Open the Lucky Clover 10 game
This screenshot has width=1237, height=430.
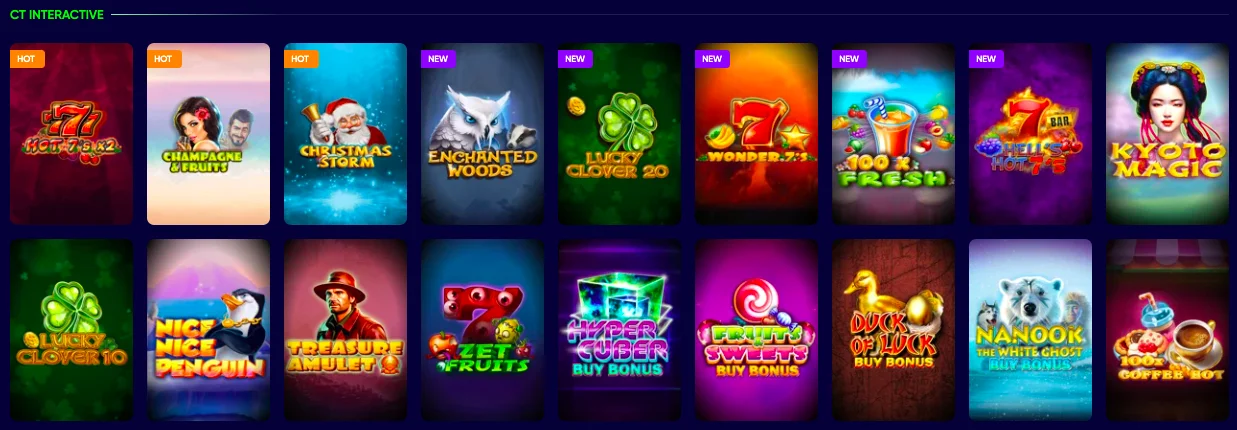pyautogui.click(x=71, y=330)
